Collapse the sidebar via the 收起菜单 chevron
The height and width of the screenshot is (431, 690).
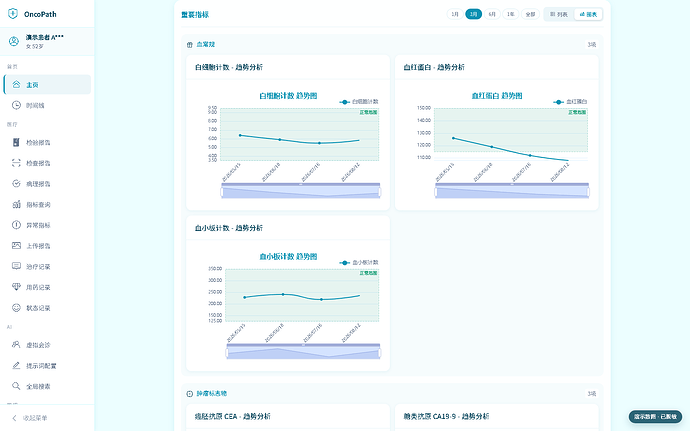coord(15,418)
